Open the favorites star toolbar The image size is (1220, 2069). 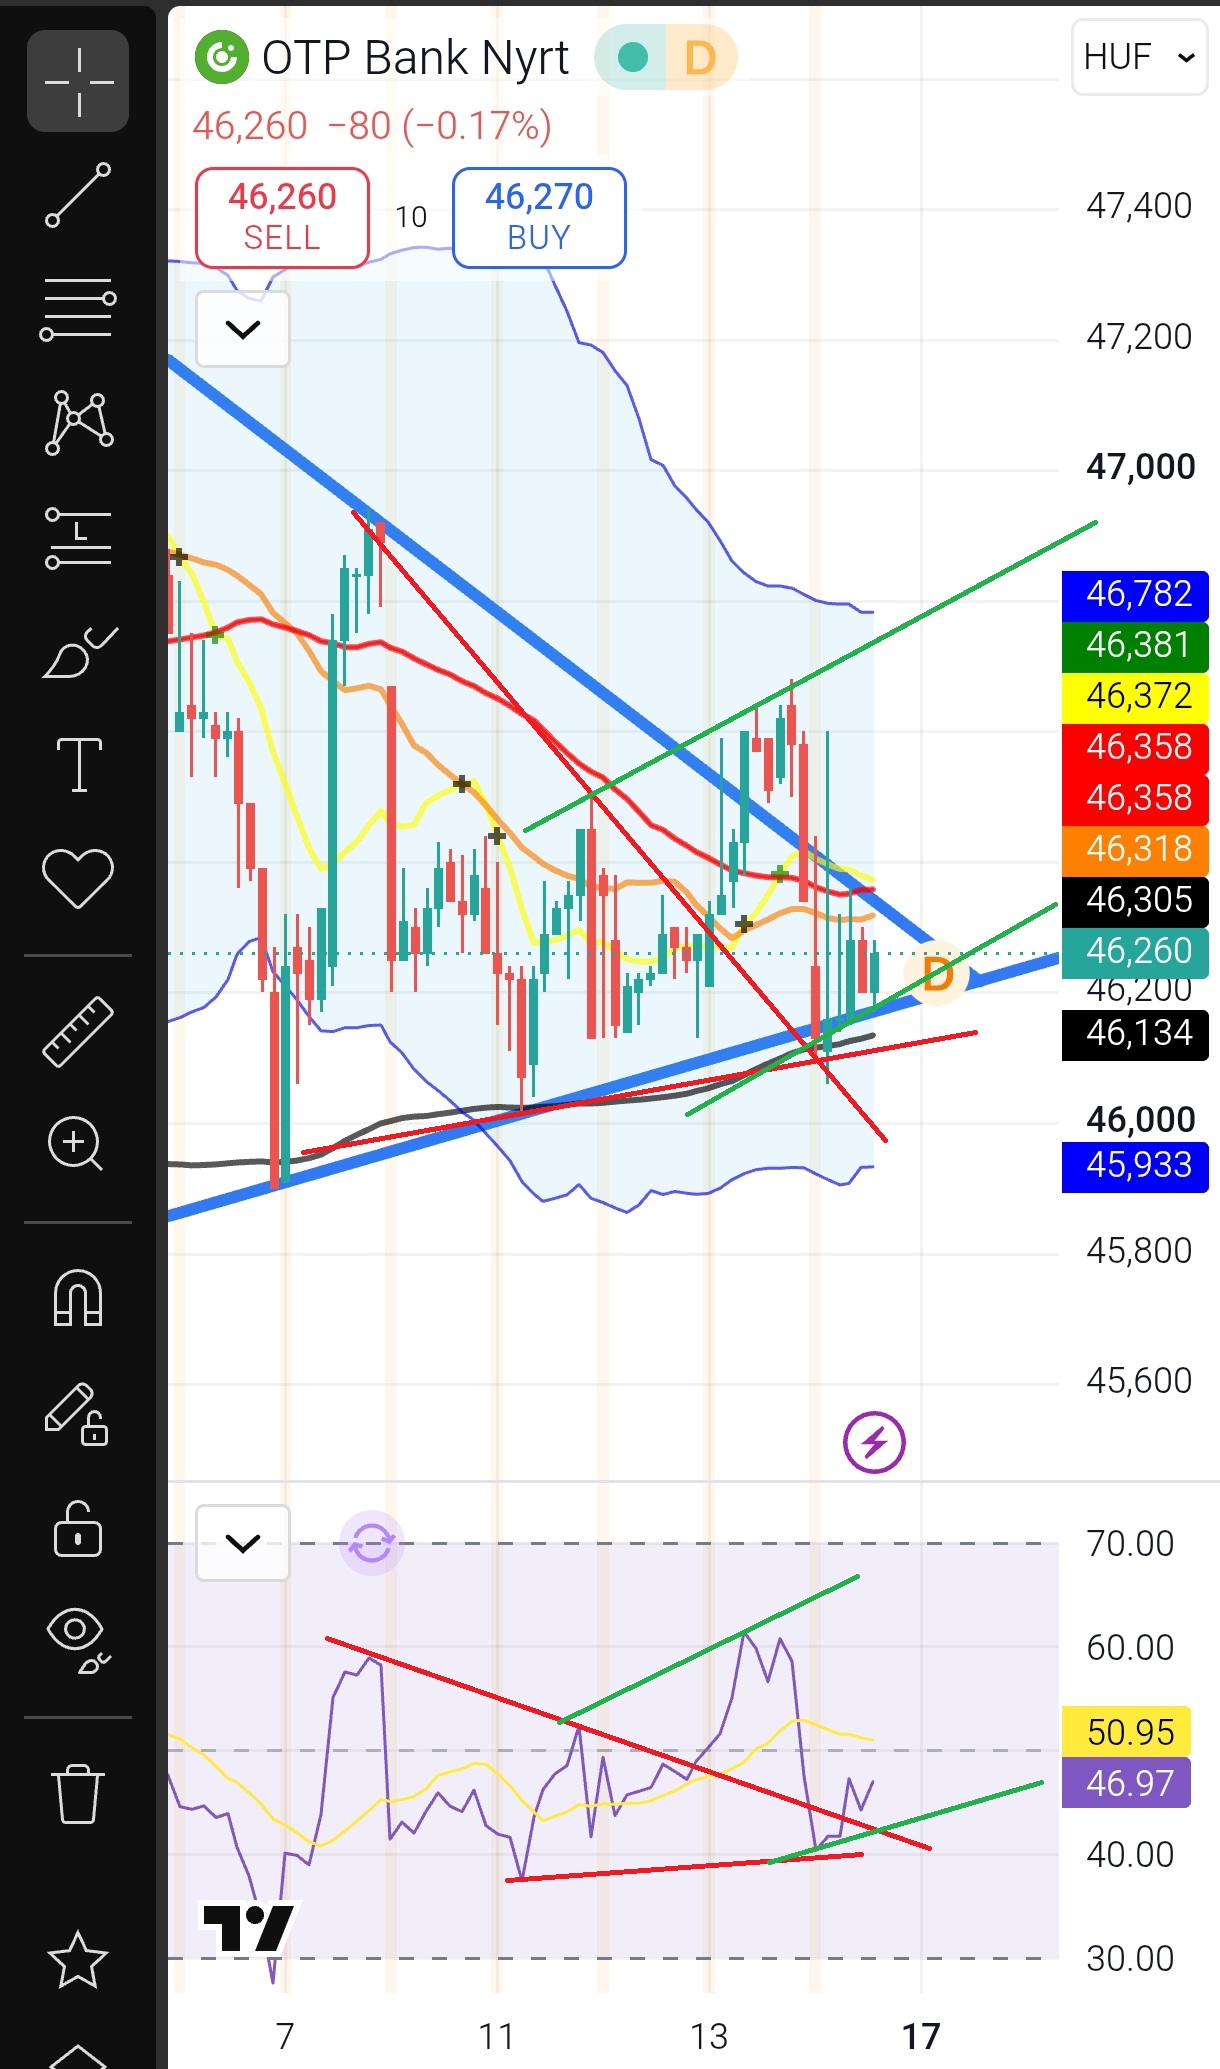pos(78,1959)
